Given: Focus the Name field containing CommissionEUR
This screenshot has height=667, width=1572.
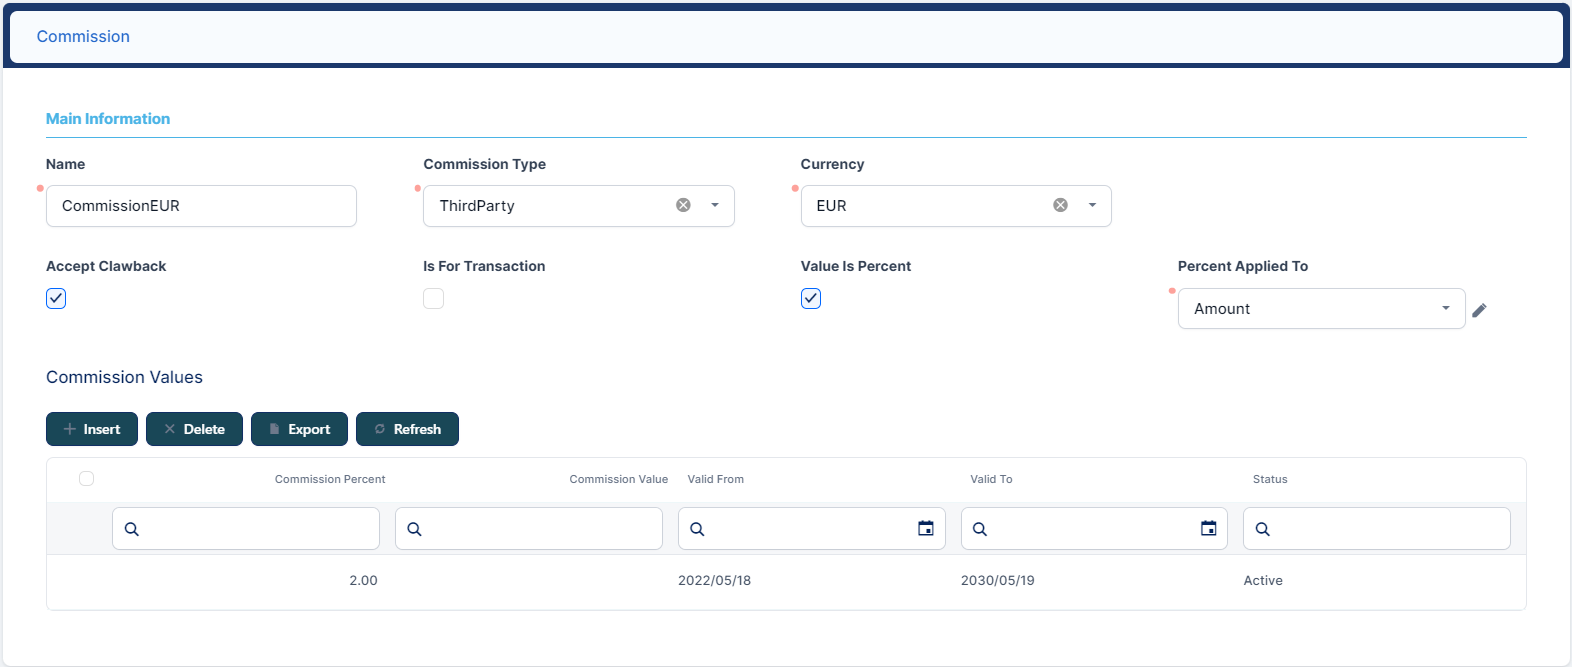Looking at the screenshot, I should (x=201, y=206).
